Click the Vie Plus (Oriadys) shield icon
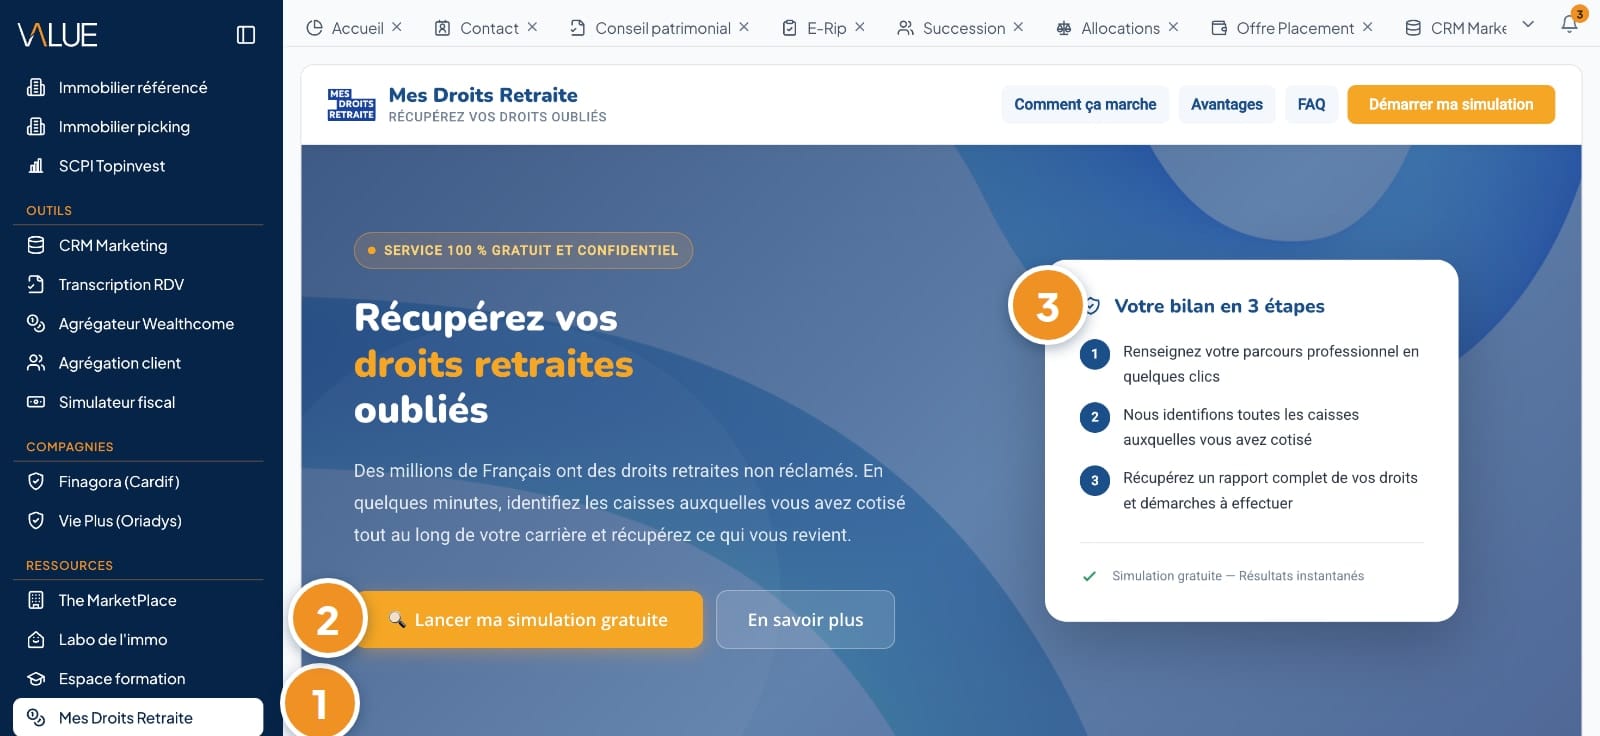This screenshot has width=1600, height=736. (36, 521)
